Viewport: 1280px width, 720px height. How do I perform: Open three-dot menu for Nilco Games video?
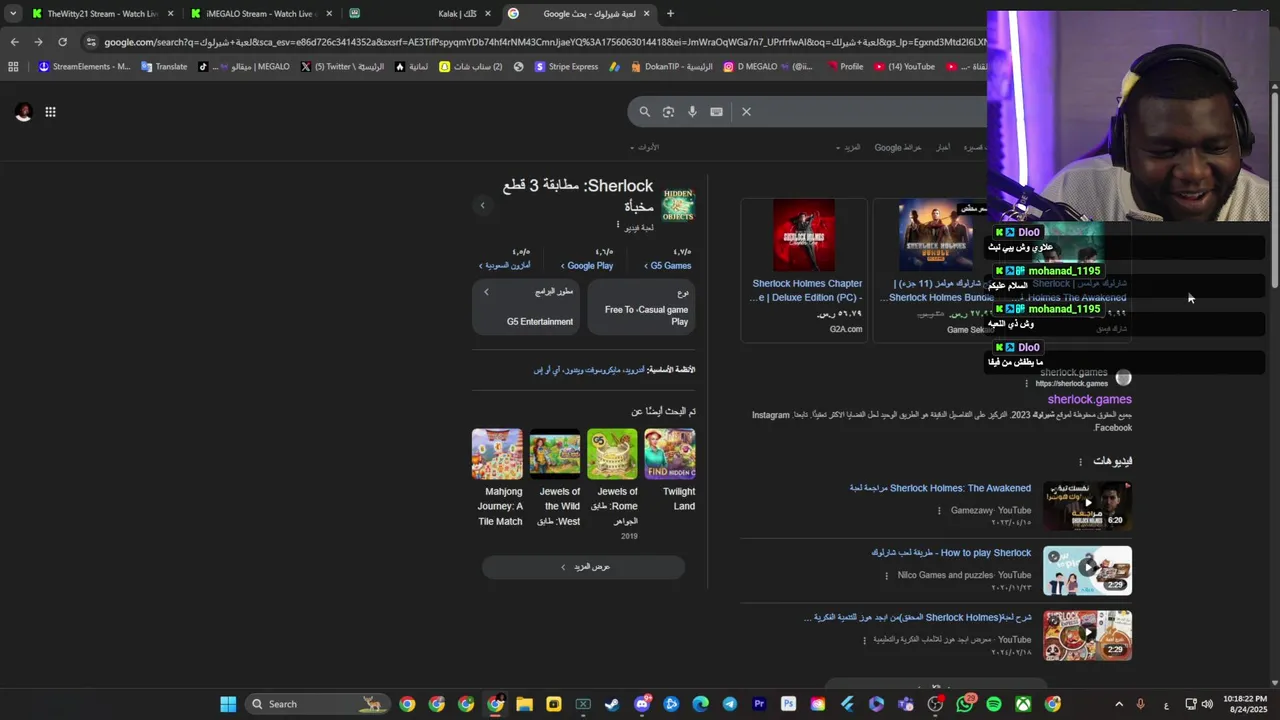(x=887, y=575)
